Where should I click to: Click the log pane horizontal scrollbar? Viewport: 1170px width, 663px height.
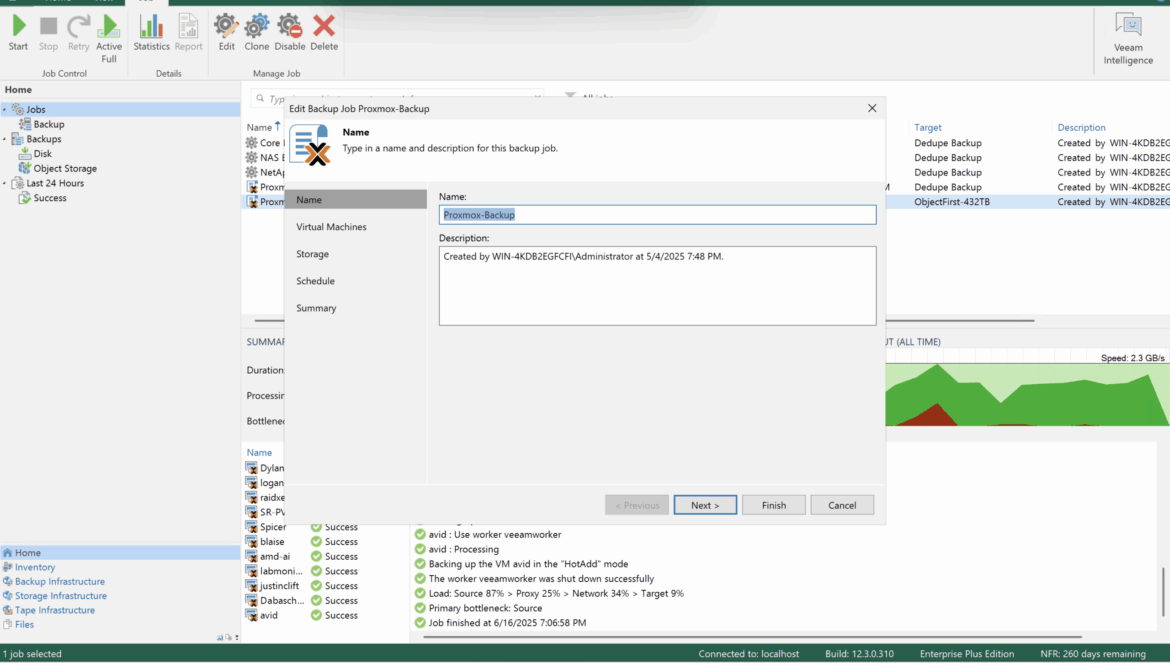click(x=752, y=638)
